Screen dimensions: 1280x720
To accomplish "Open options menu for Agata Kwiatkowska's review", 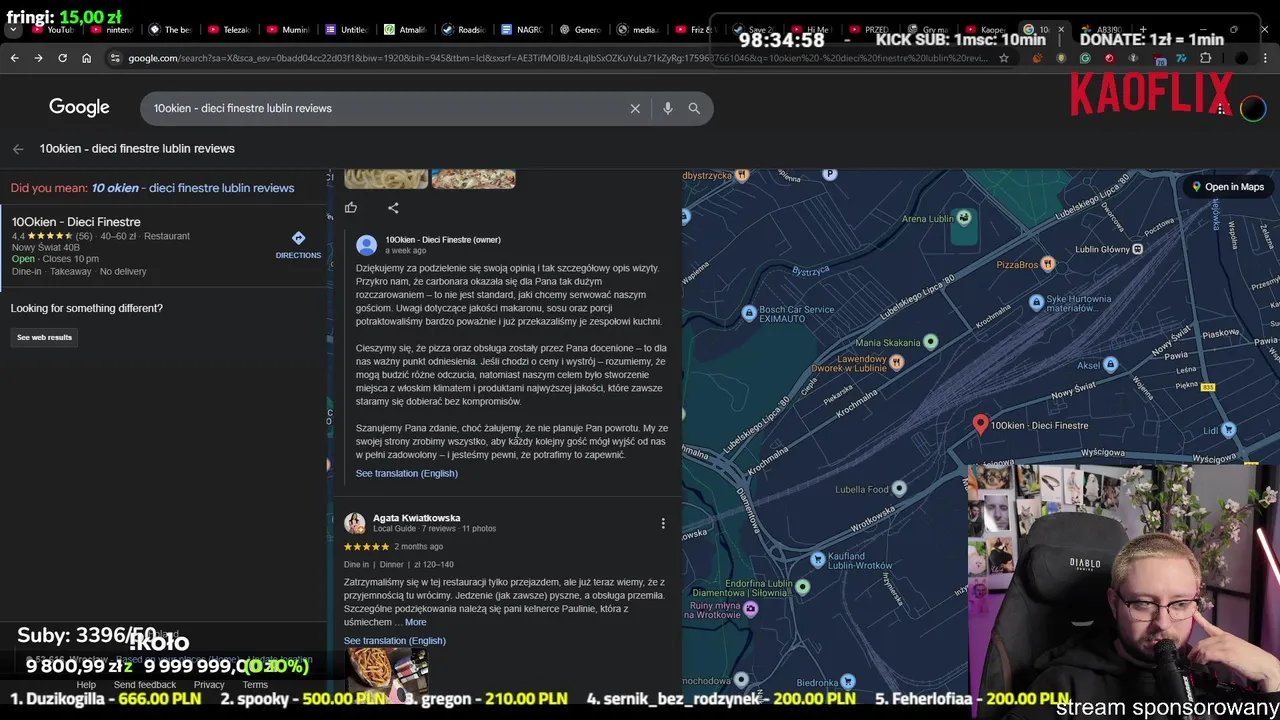I will [662, 523].
